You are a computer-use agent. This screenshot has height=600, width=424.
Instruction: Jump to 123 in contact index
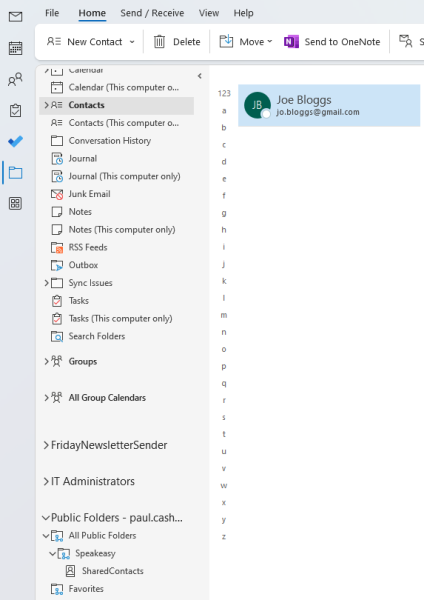coord(224,93)
